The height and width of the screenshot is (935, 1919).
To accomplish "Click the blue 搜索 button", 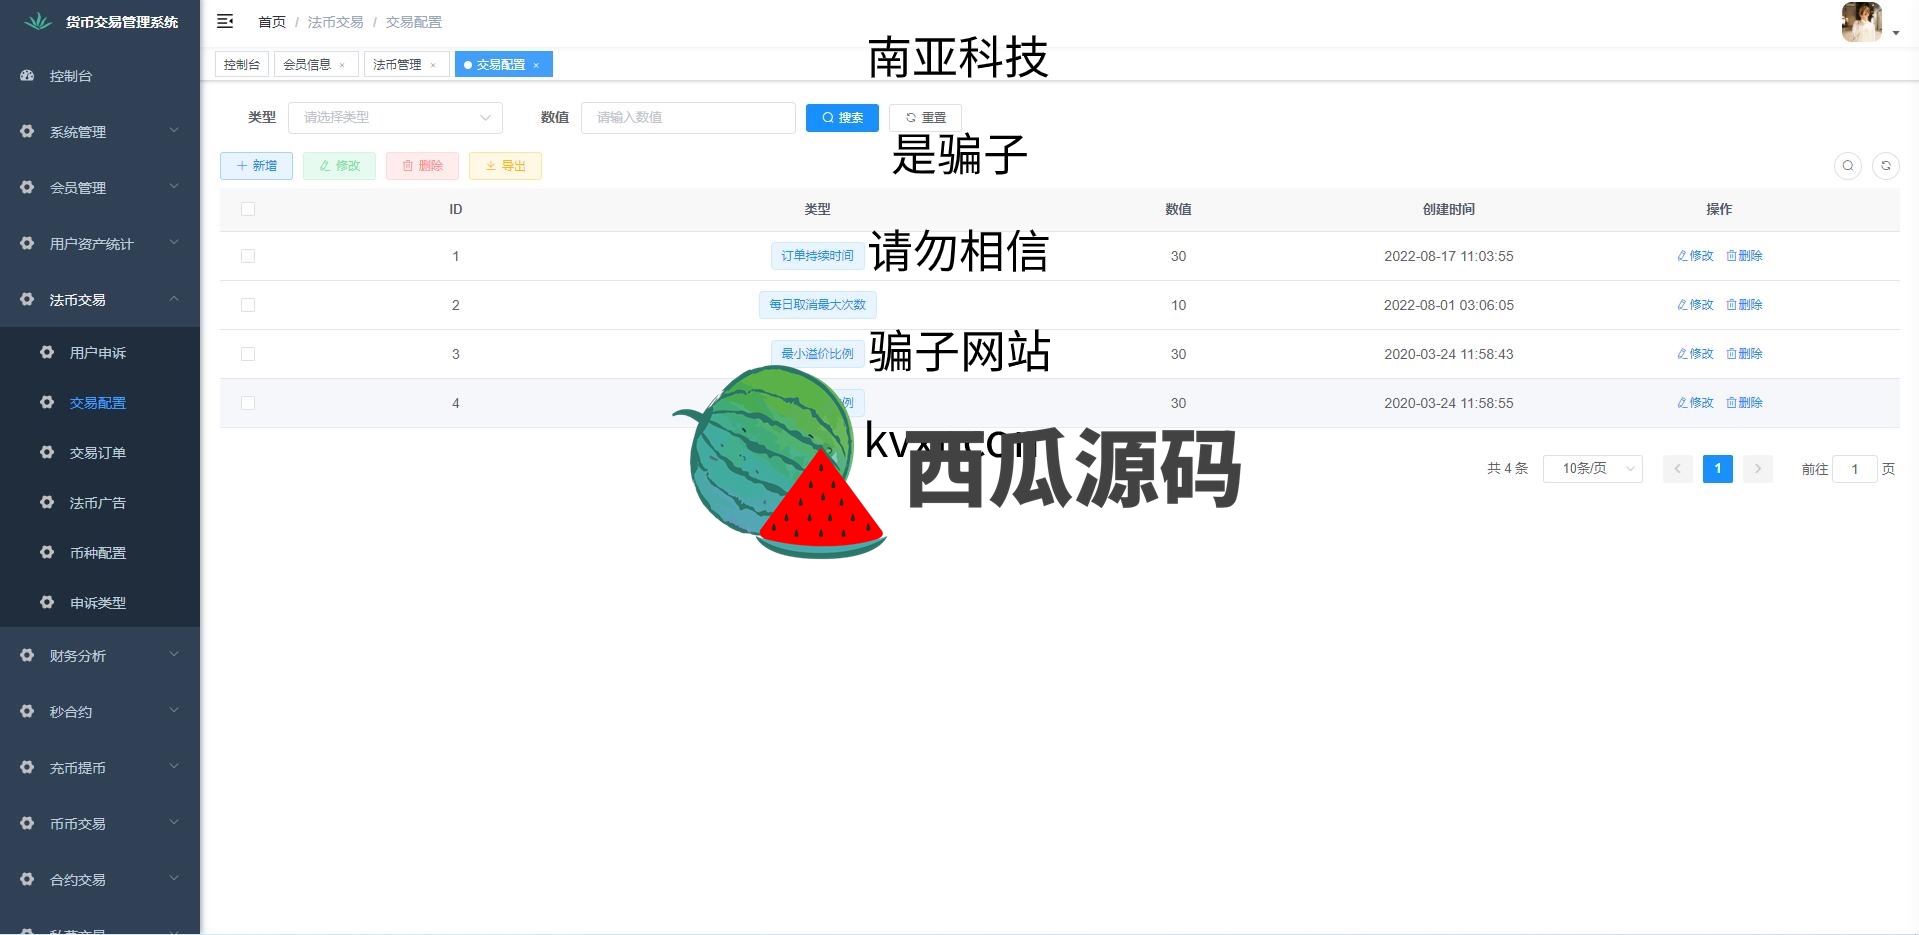I will click(842, 118).
